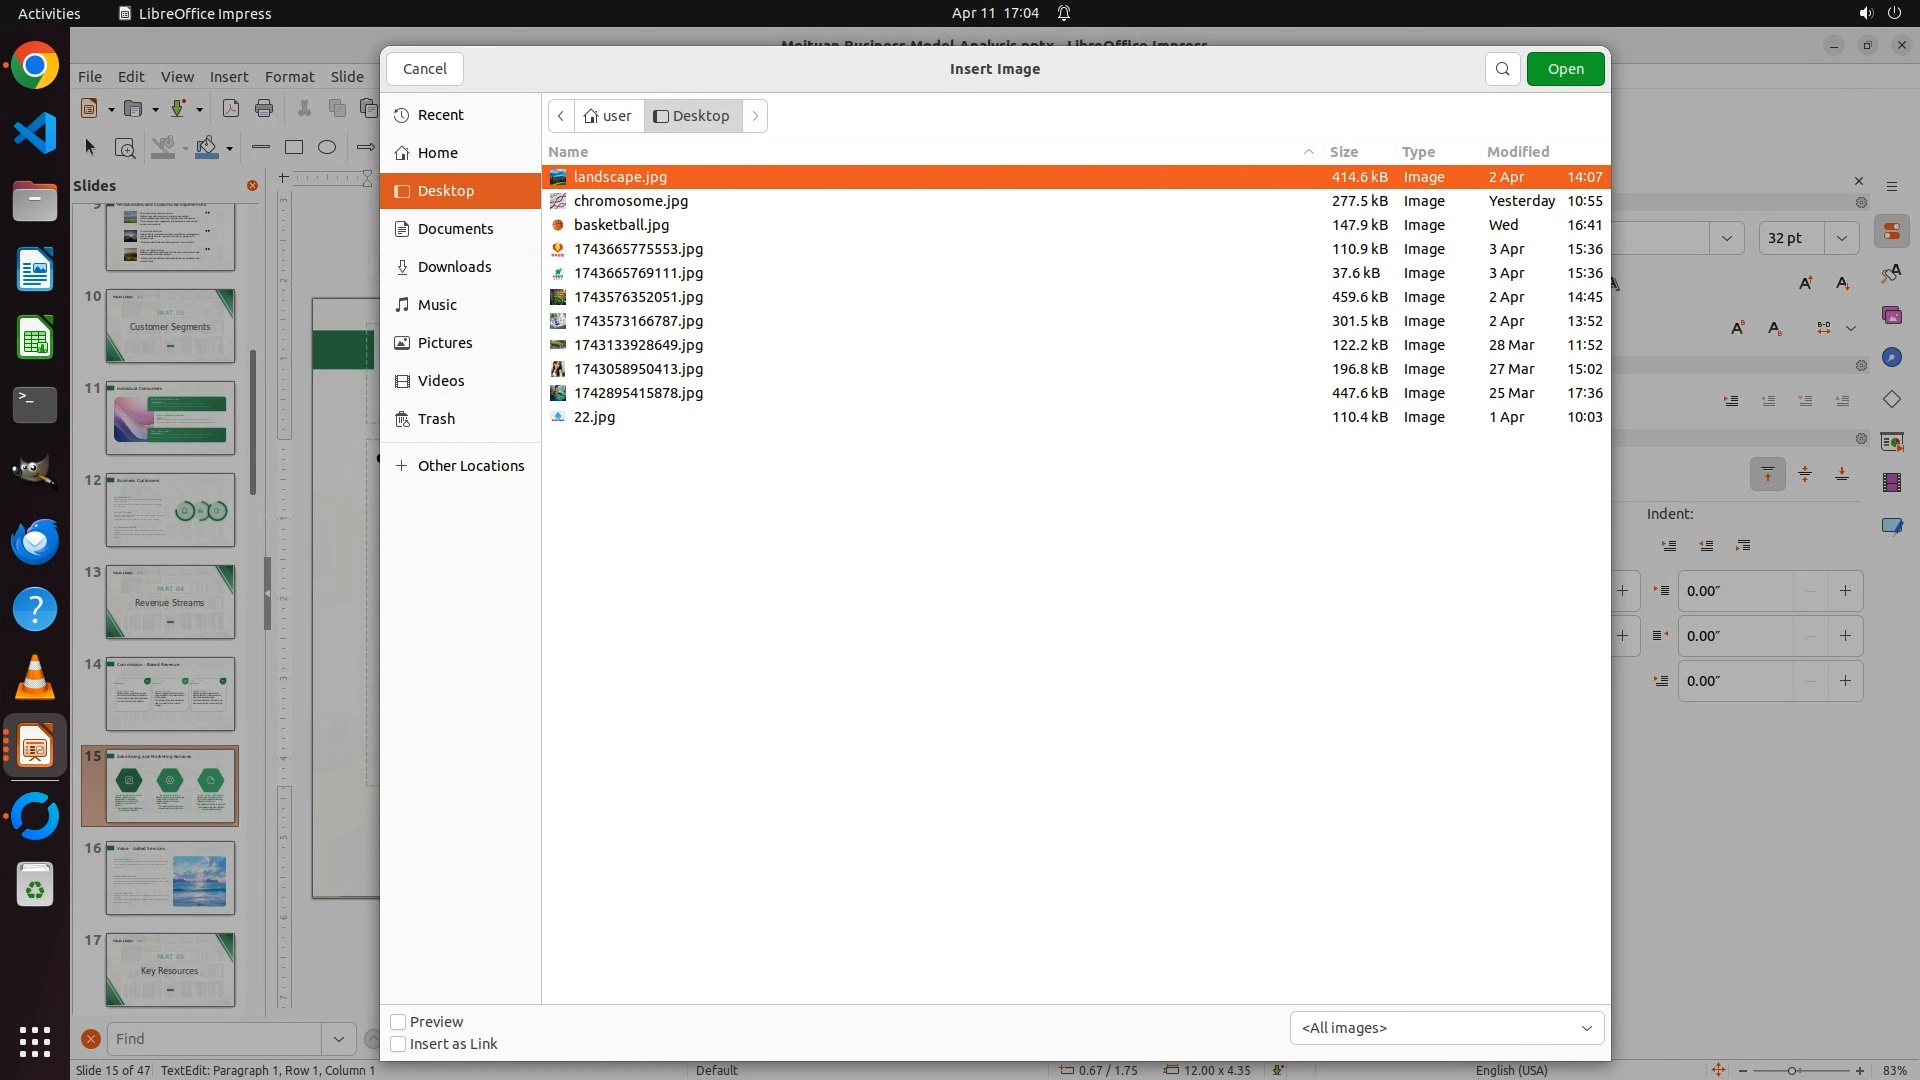Close the Slides panel
Screen dimensions: 1920x1080
(x=252, y=186)
